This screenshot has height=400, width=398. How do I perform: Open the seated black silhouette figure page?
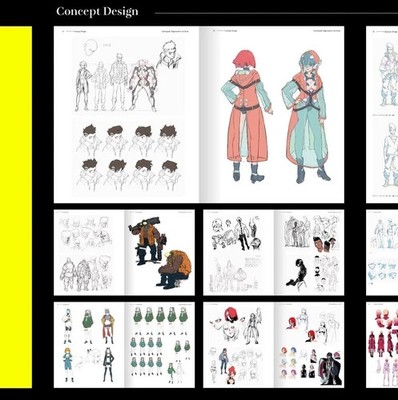[x=309, y=253]
